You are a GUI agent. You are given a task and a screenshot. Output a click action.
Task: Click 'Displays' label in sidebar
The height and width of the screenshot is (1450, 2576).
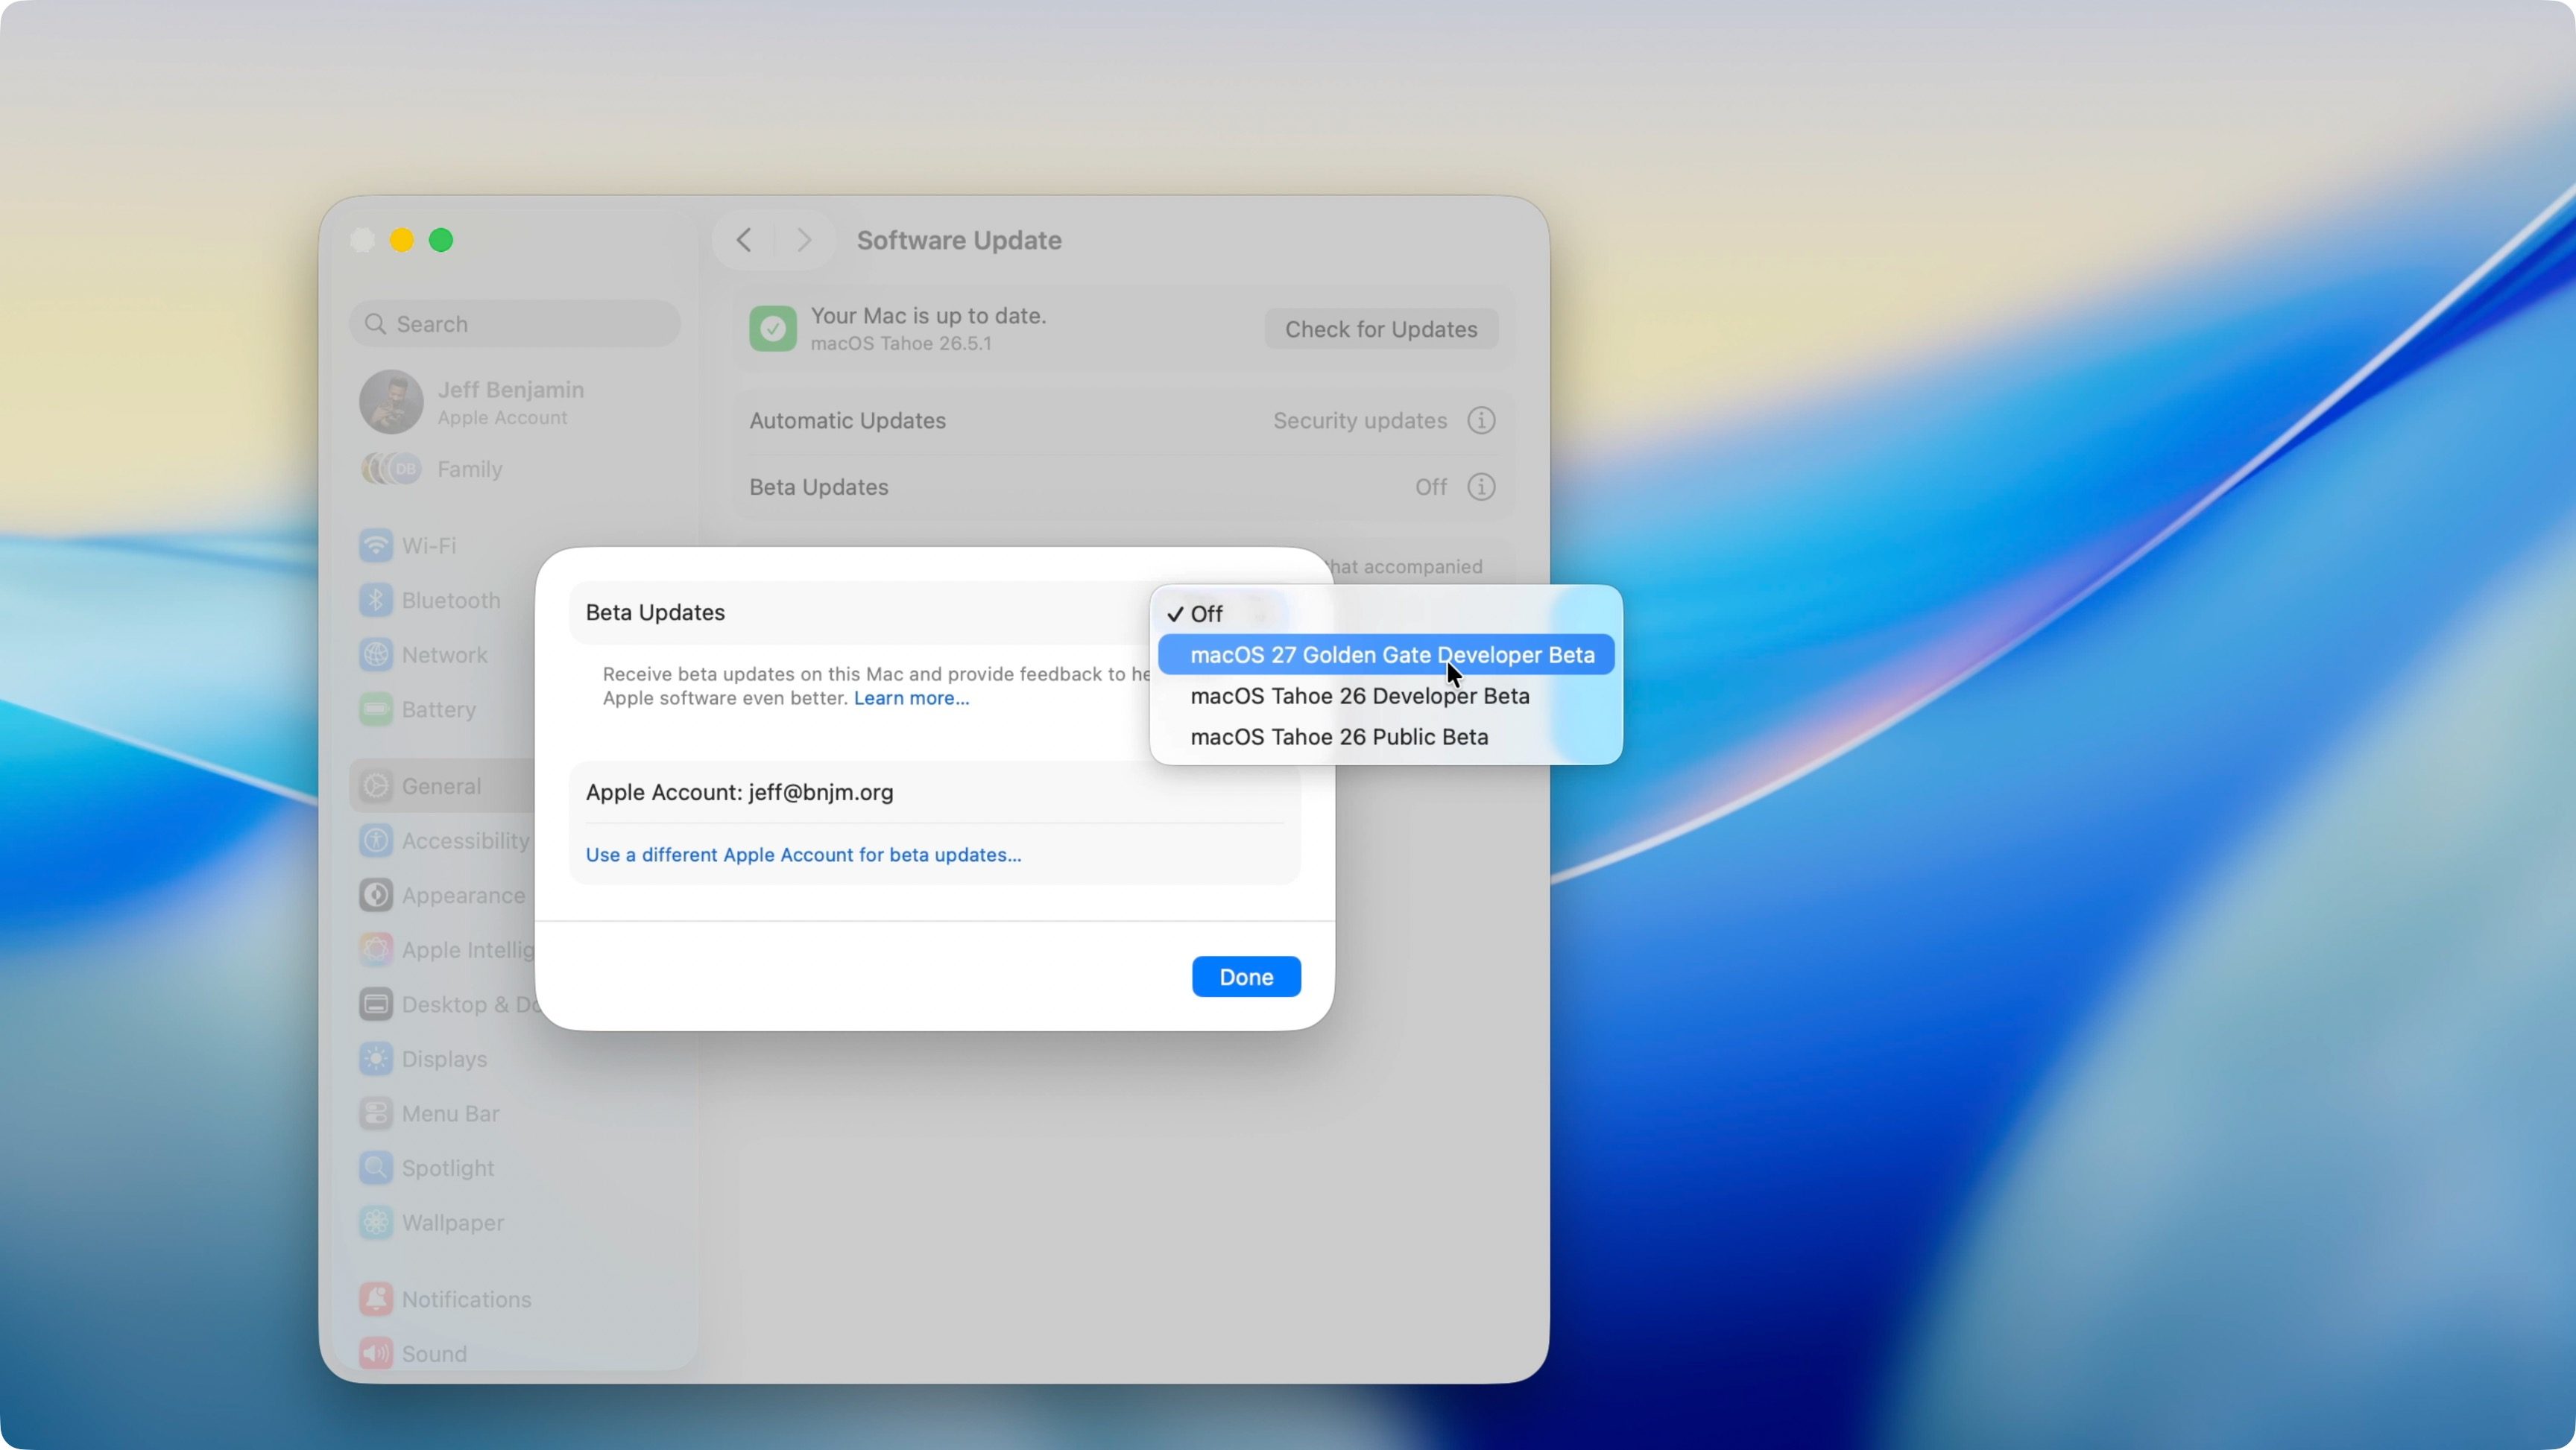pos(445,1059)
